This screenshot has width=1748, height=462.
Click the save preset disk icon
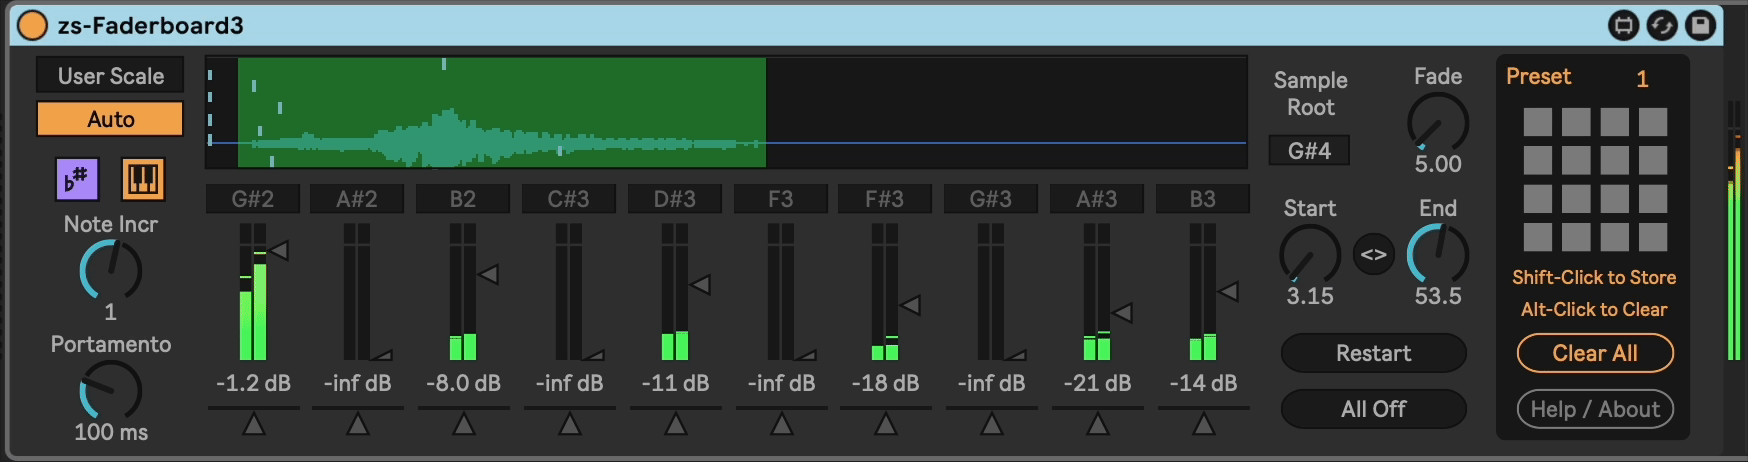click(1701, 25)
